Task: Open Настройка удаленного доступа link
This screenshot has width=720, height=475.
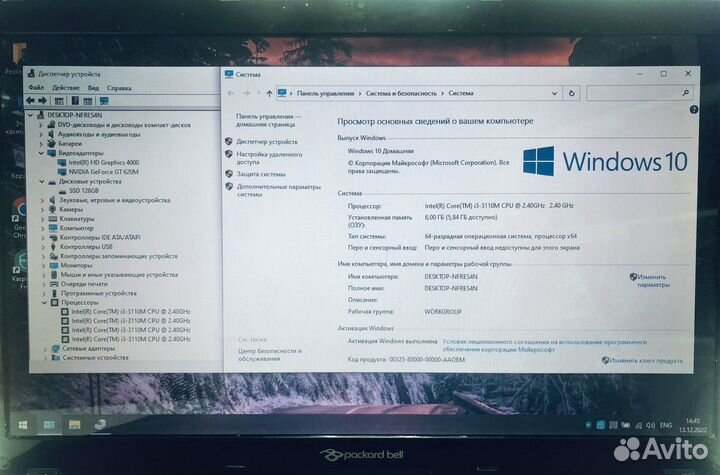Action: point(269,158)
